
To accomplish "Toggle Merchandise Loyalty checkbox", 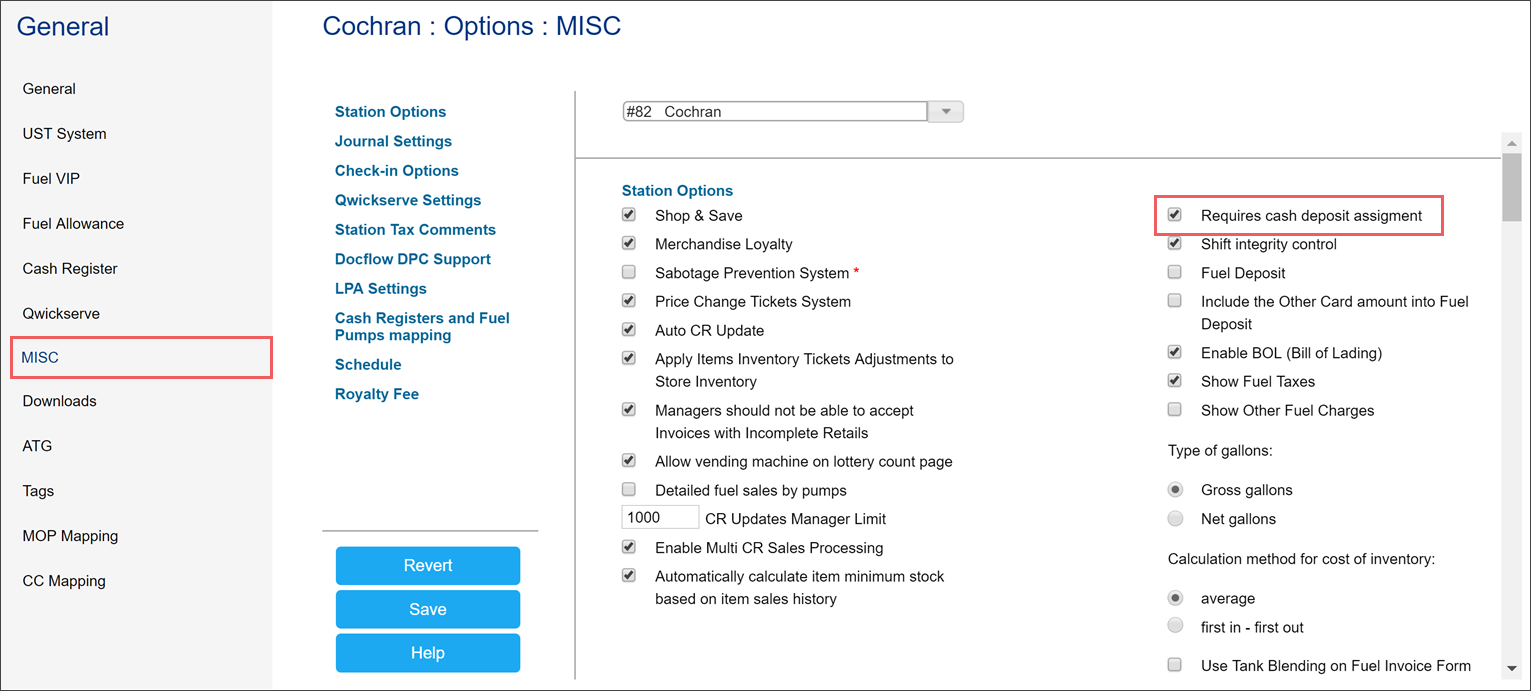I will click(x=629, y=243).
